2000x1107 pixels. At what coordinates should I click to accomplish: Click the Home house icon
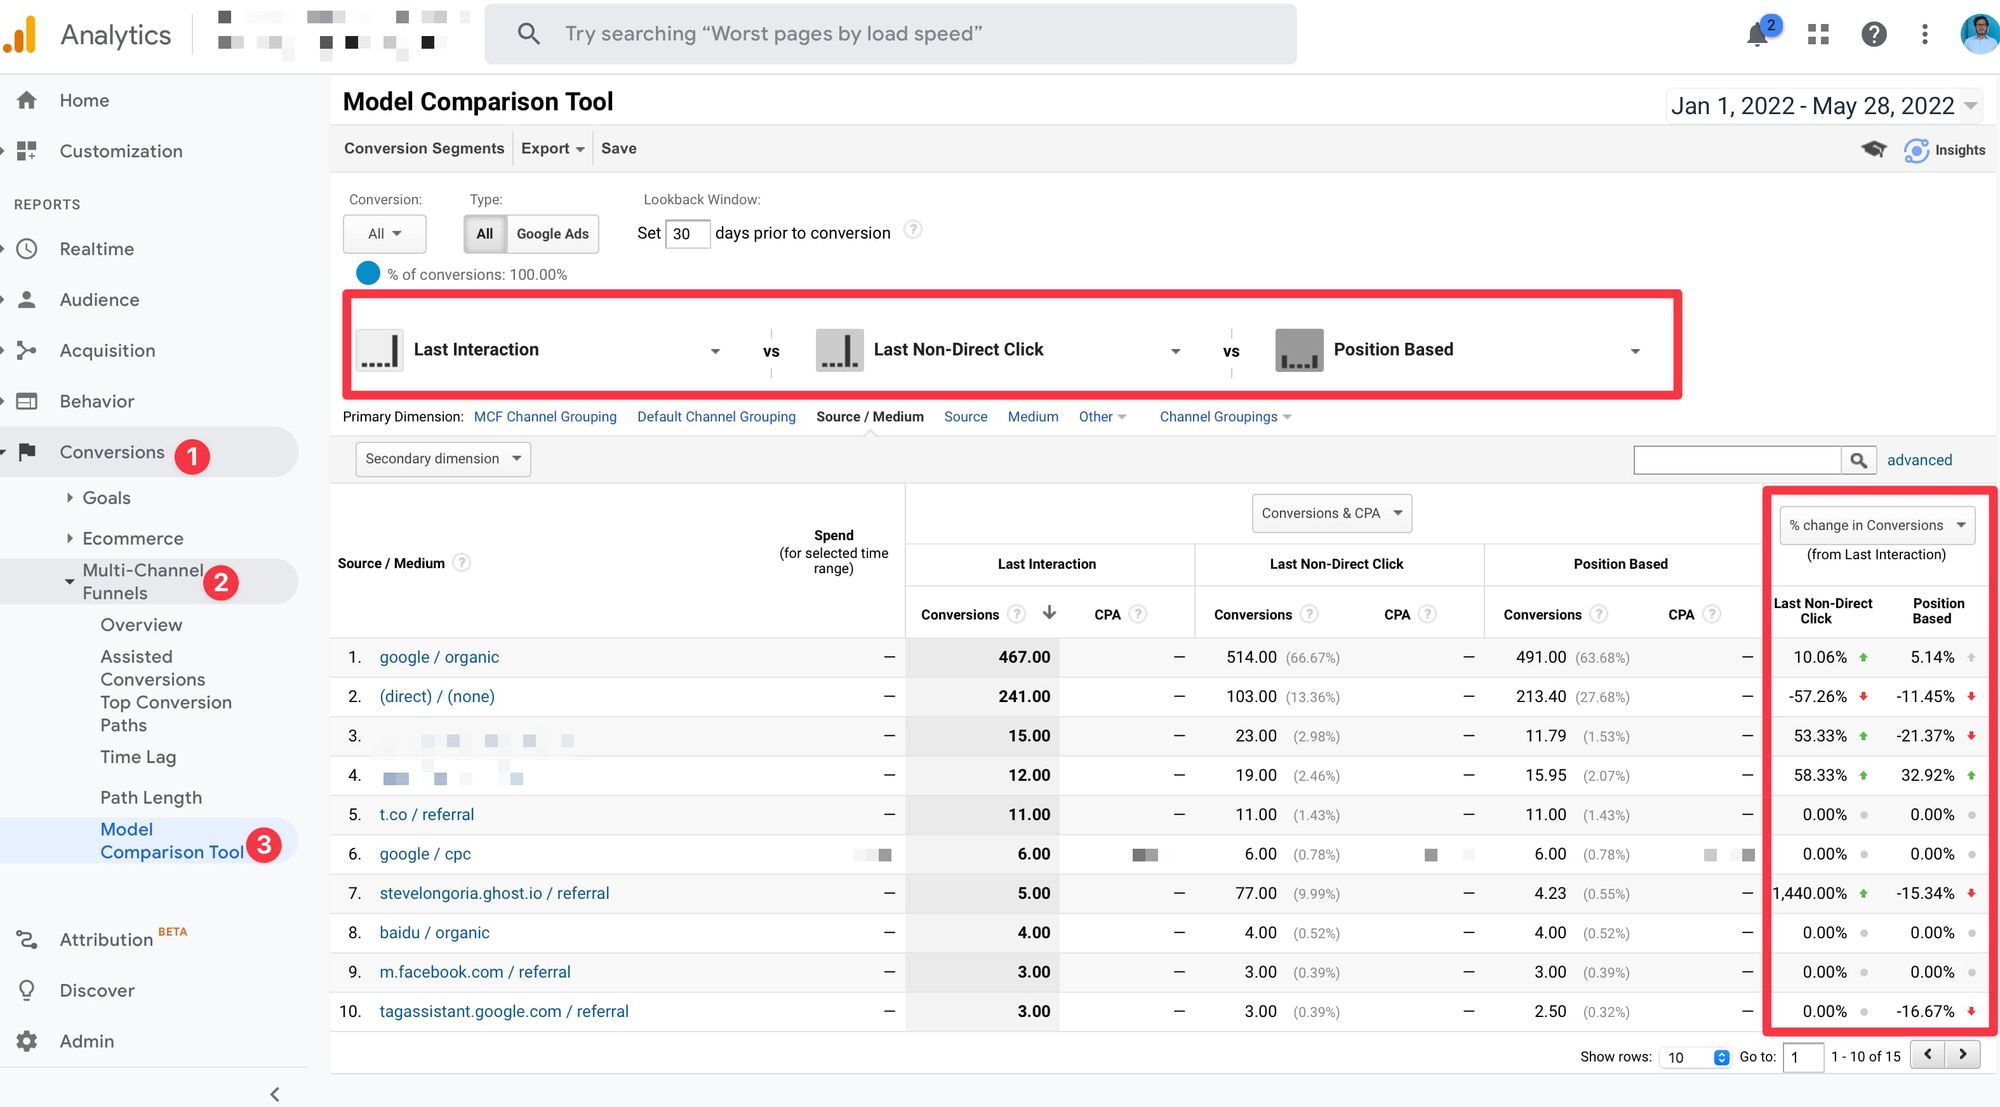pyautogui.click(x=27, y=100)
